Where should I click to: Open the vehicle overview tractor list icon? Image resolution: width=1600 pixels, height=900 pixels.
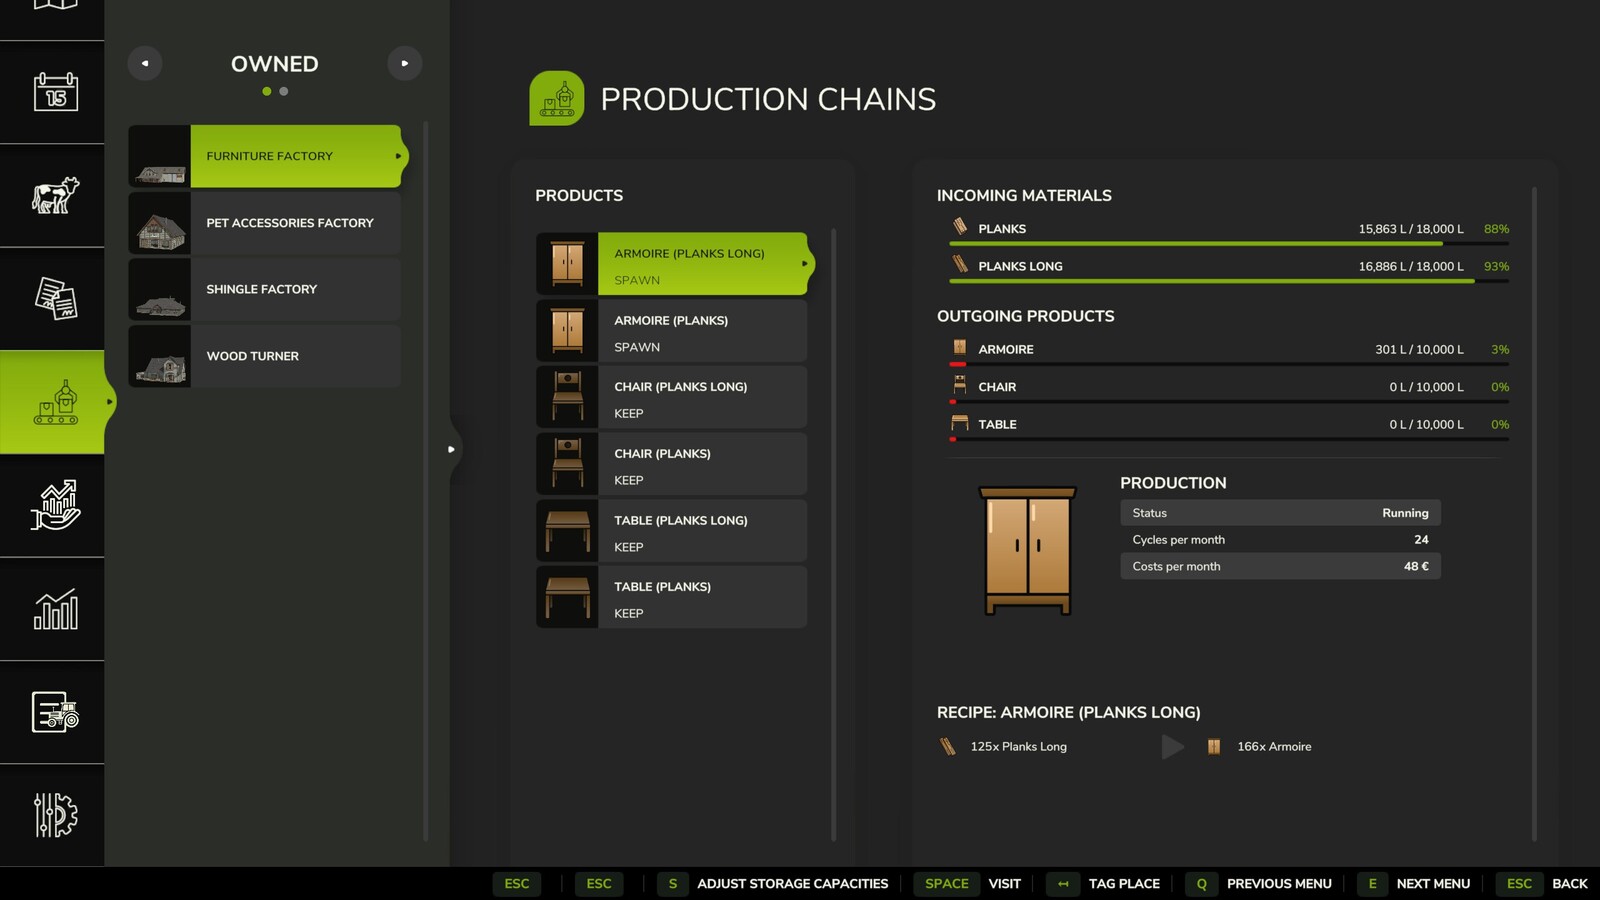55,712
